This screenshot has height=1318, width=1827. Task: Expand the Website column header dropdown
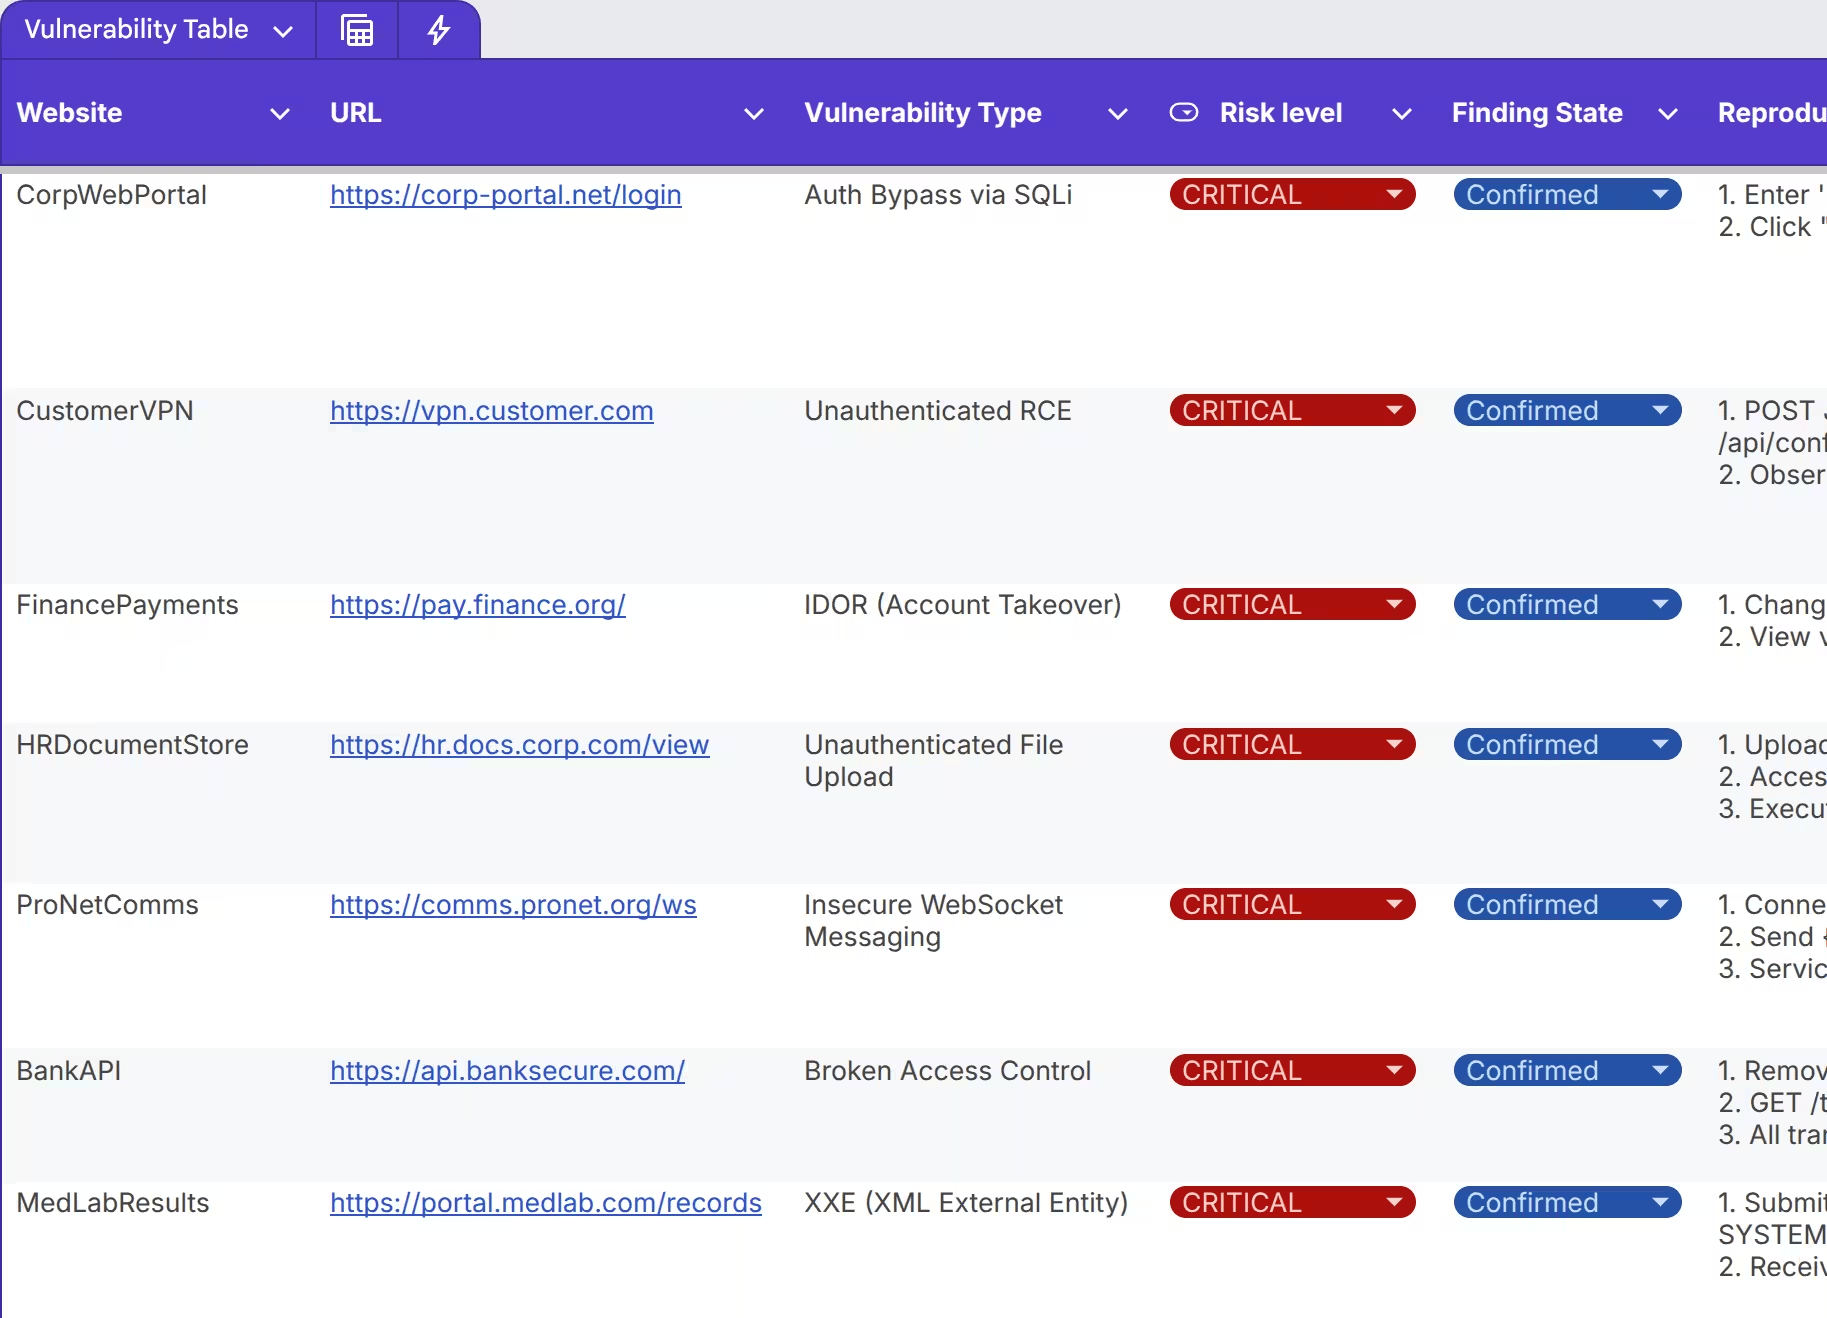point(280,114)
